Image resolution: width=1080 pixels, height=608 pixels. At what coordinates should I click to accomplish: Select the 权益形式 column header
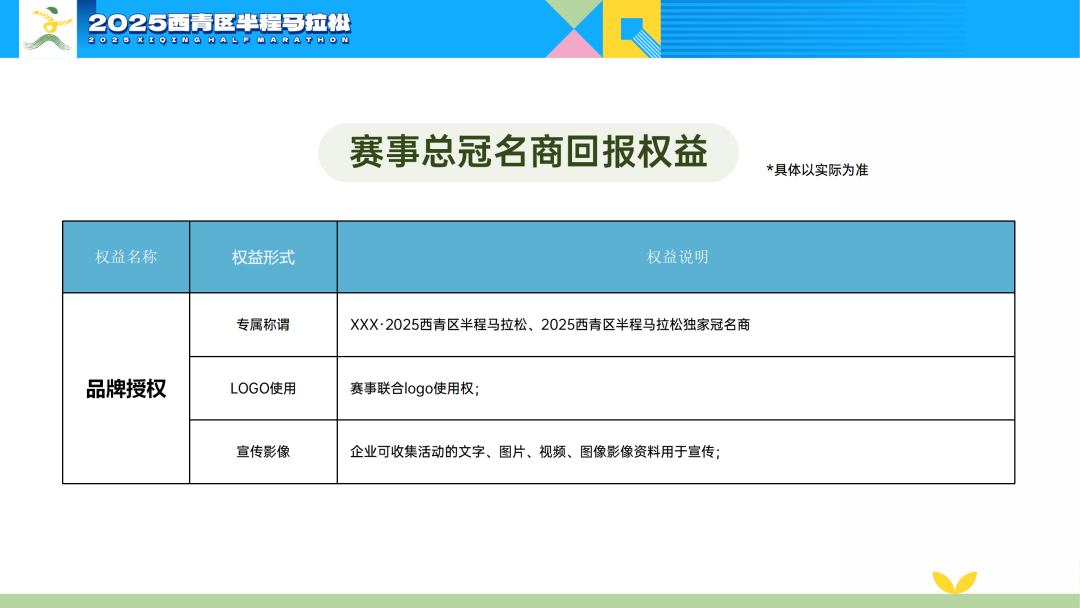(x=263, y=257)
